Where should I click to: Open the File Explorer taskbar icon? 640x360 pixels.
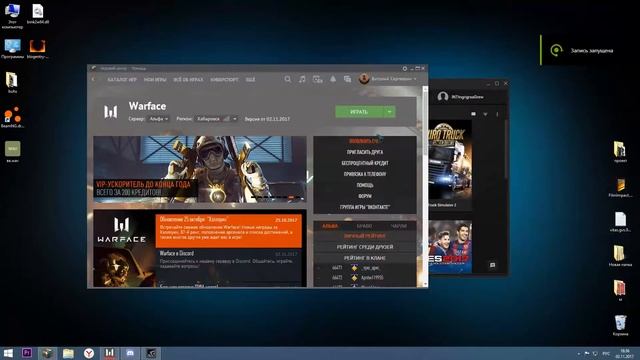pyautogui.click(x=68, y=353)
